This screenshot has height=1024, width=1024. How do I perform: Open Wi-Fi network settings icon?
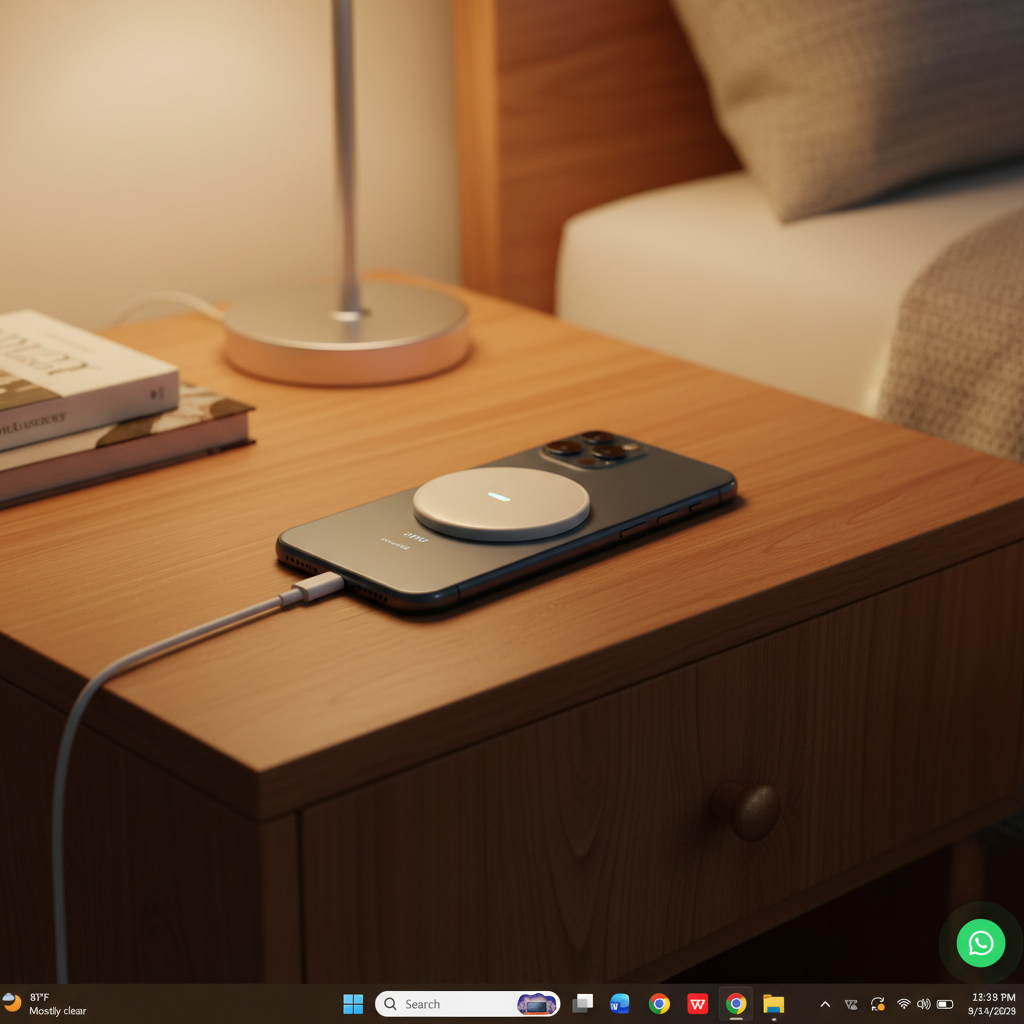tap(904, 1004)
